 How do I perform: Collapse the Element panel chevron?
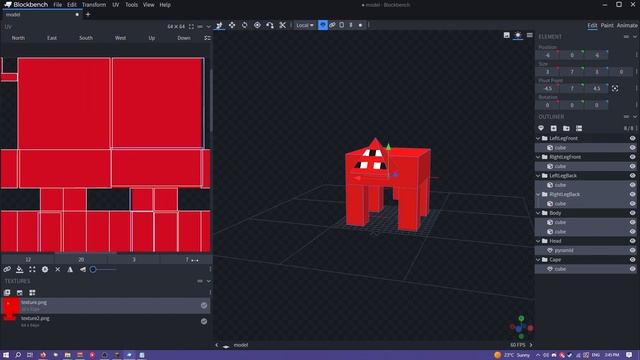point(635,37)
